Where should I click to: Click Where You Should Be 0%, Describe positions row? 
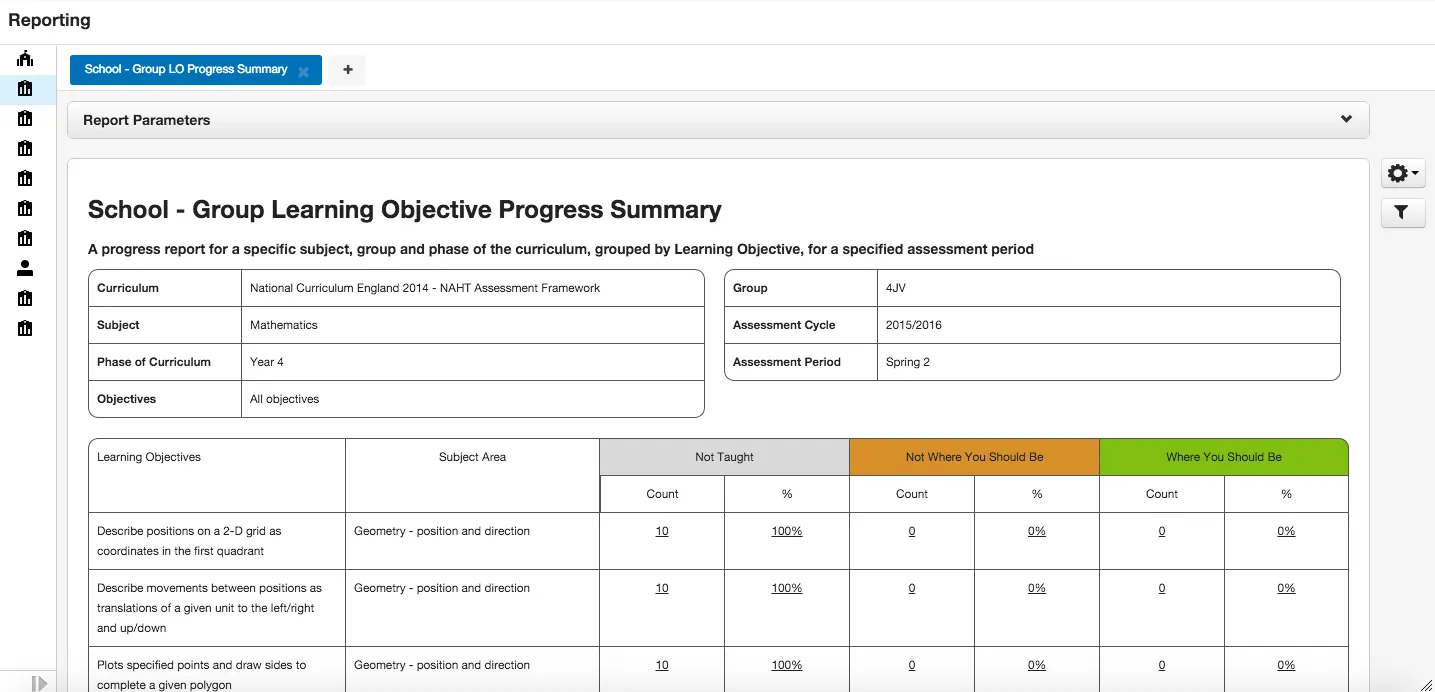point(1286,531)
